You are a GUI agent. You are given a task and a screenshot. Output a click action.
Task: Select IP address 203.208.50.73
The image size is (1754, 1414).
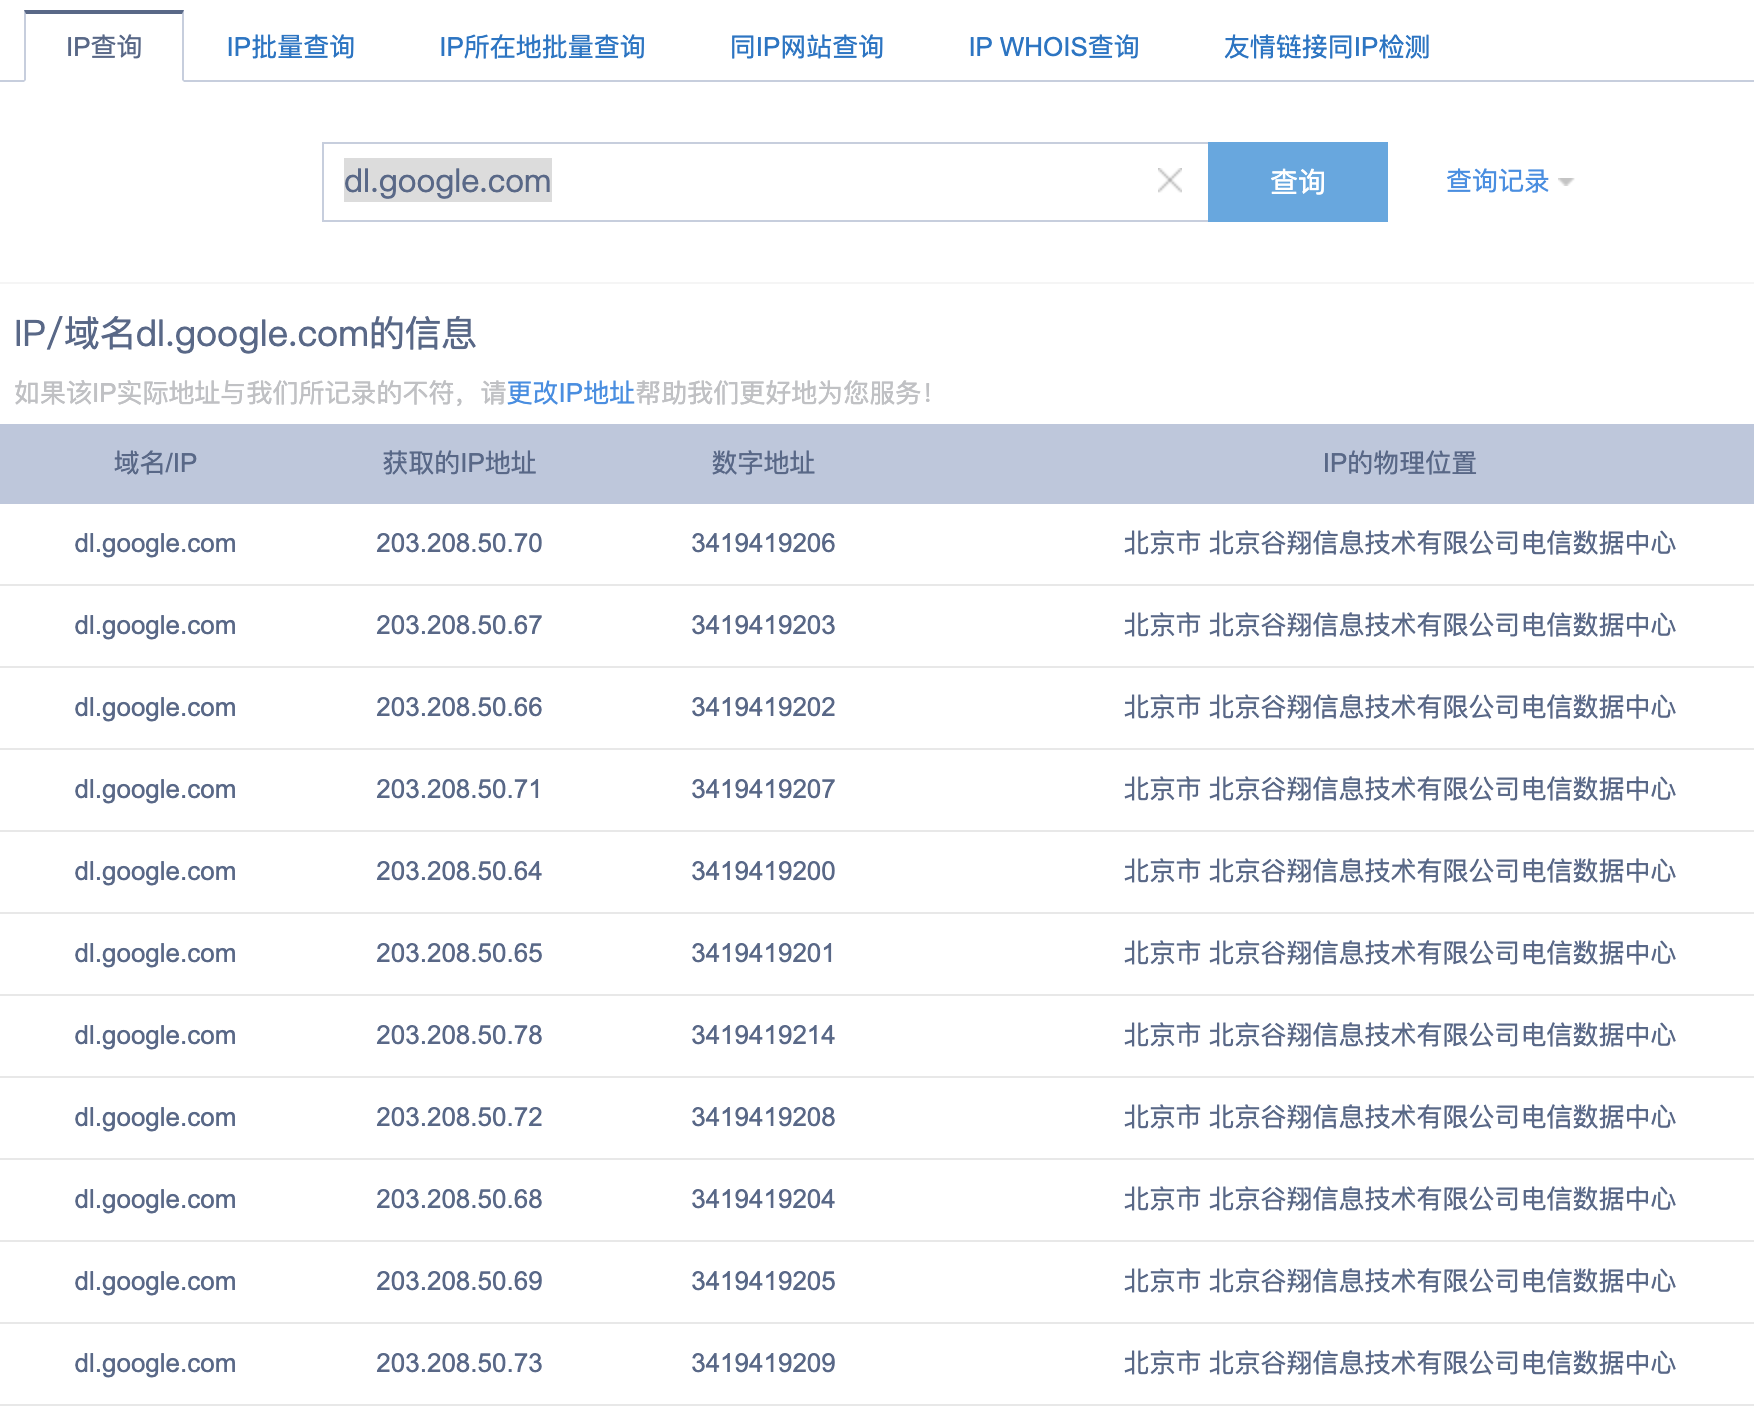(x=459, y=1363)
